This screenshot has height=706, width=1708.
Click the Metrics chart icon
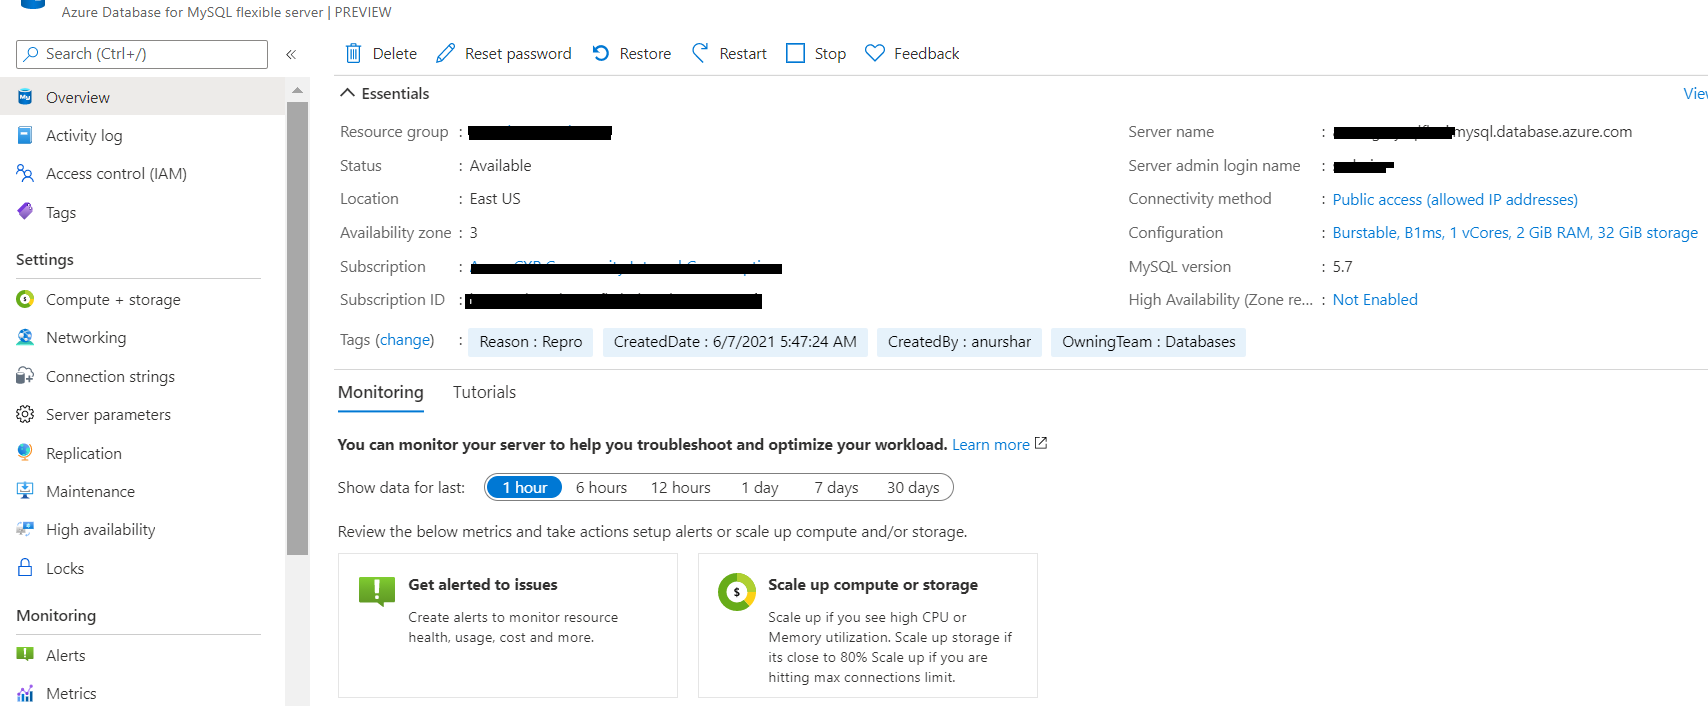25,693
